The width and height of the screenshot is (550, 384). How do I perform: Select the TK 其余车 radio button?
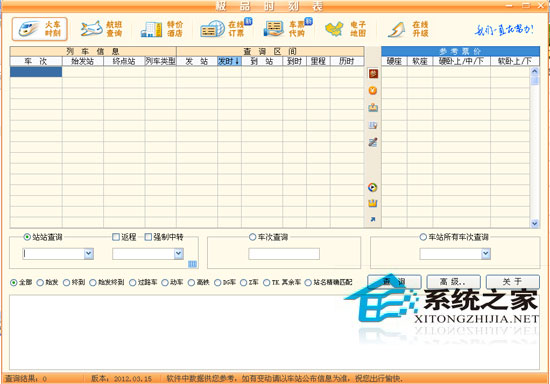(x=267, y=282)
